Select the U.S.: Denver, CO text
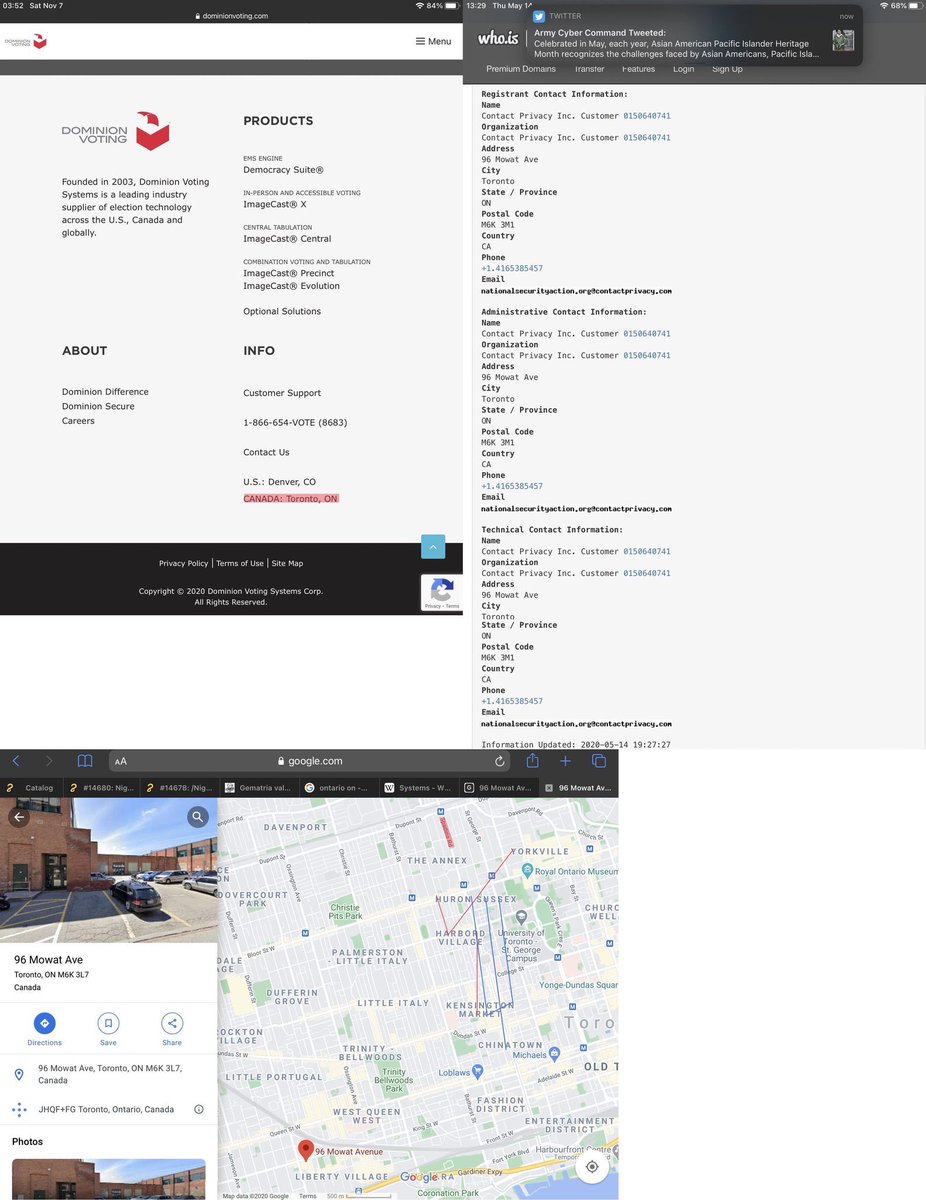Viewport: 926px width, 1200px height. click(279, 482)
